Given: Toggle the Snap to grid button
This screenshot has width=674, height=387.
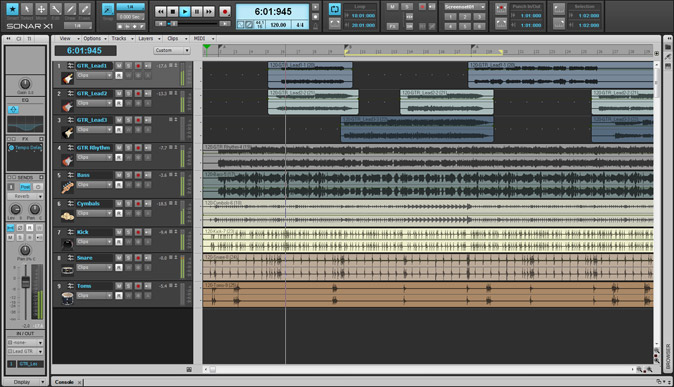Looking at the screenshot, I should coord(108,9).
